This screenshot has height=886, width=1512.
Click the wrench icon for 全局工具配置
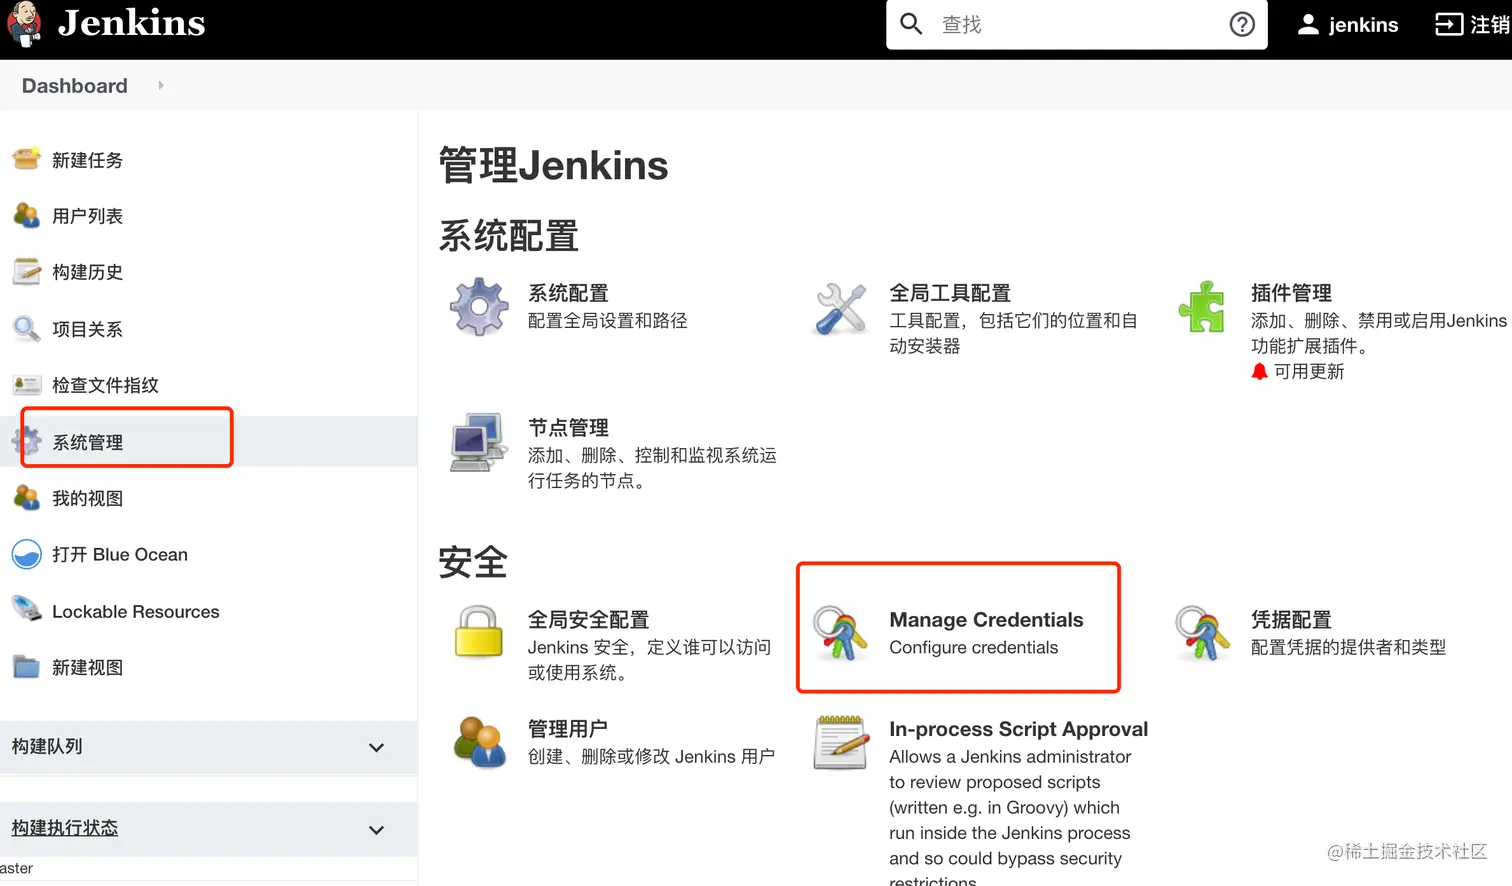840,307
